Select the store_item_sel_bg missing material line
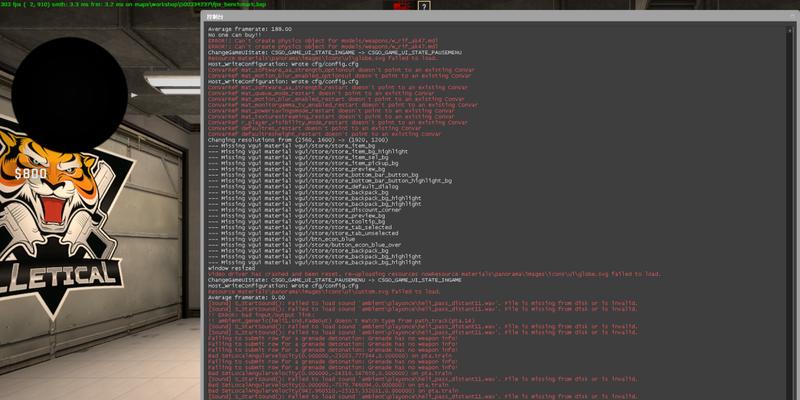 (x=298, y=158)
